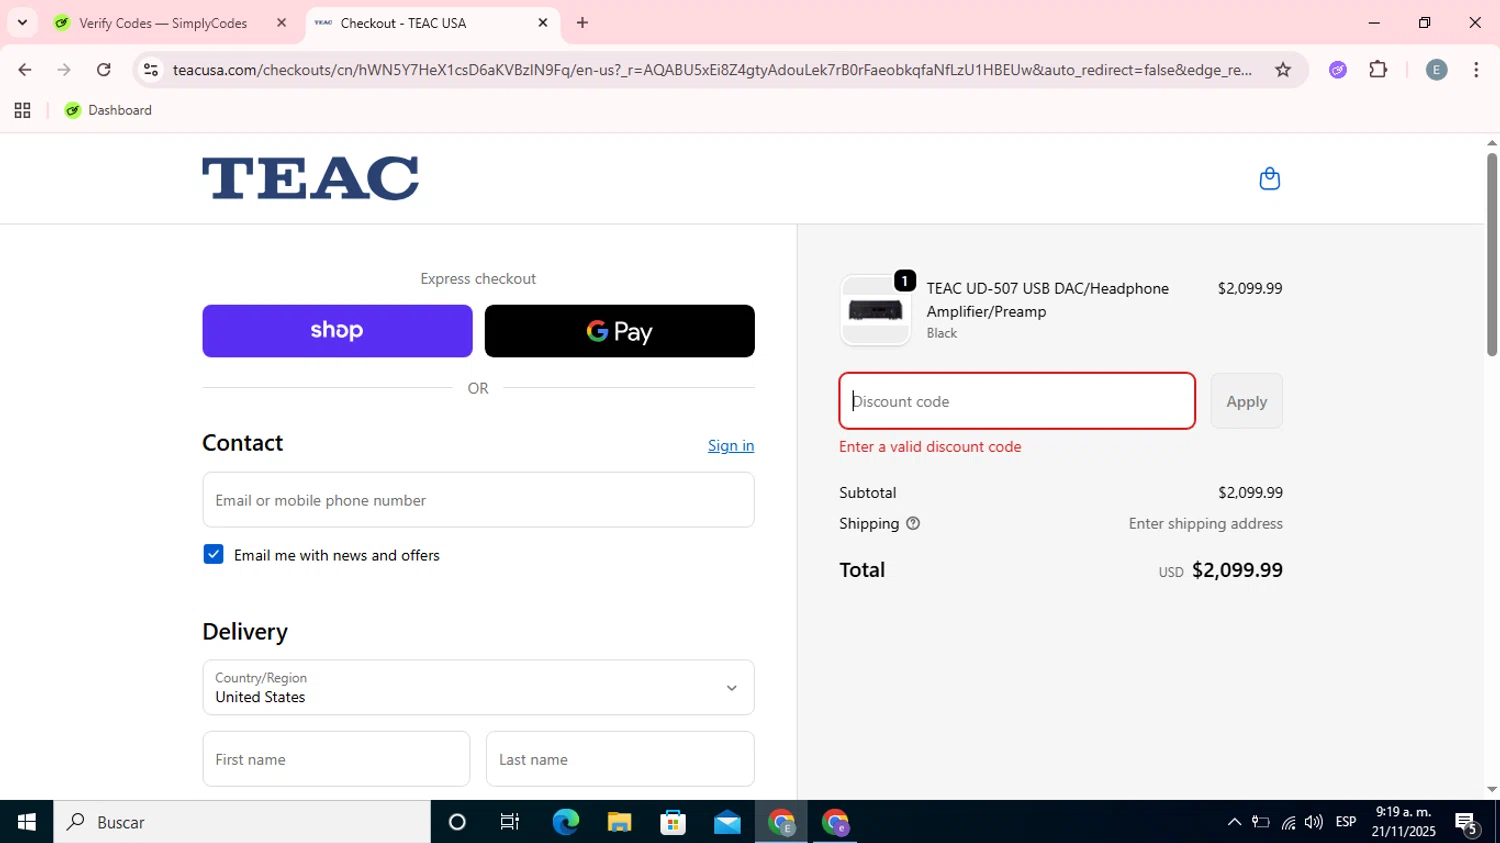Open Cortana circle icon in taskbar
The image size is (1500, 843).
(x=457, y=822)
